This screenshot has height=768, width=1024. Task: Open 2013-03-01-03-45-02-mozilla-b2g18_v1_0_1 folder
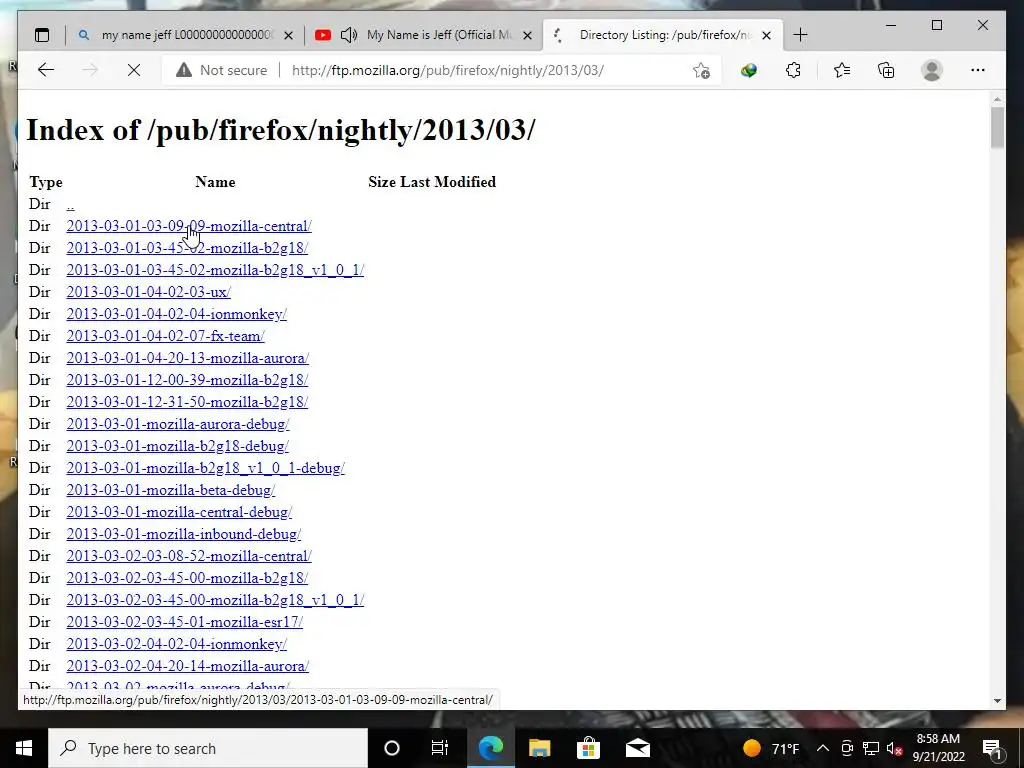click(215, 270)
